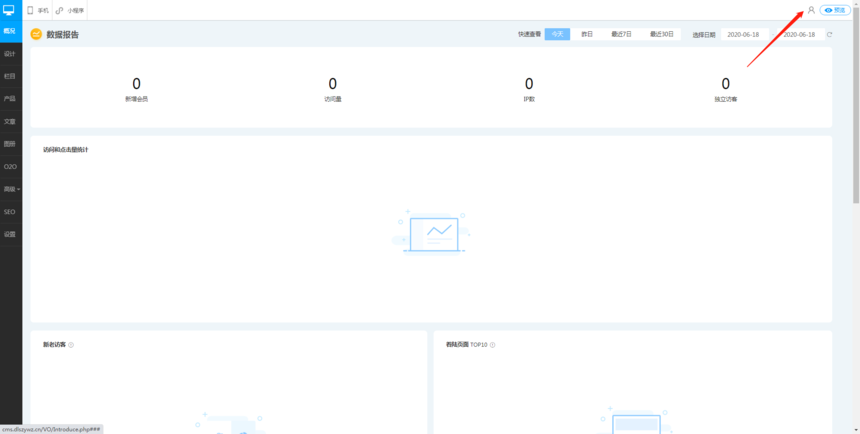This screenshot has height=434, width=860.
Task: Open SEO section in sidebar
Action: click(10, 211)
